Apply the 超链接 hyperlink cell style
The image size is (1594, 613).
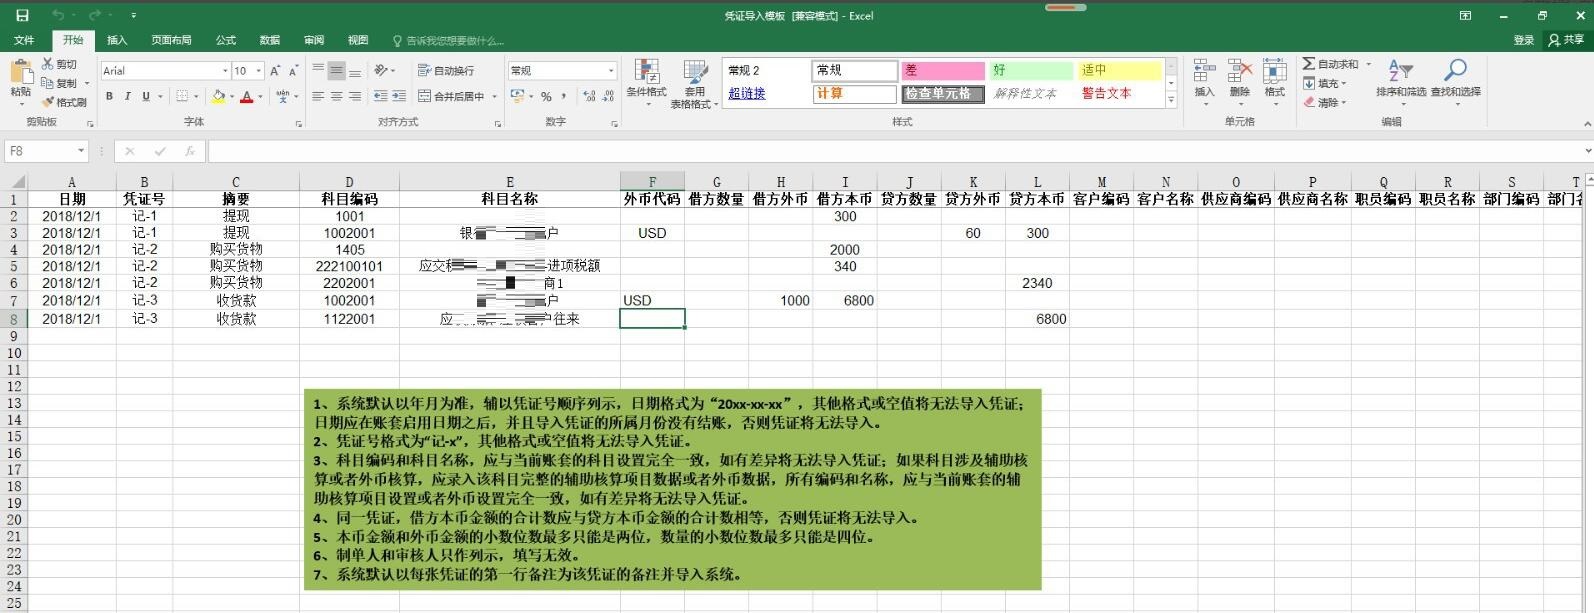point(747,94)
